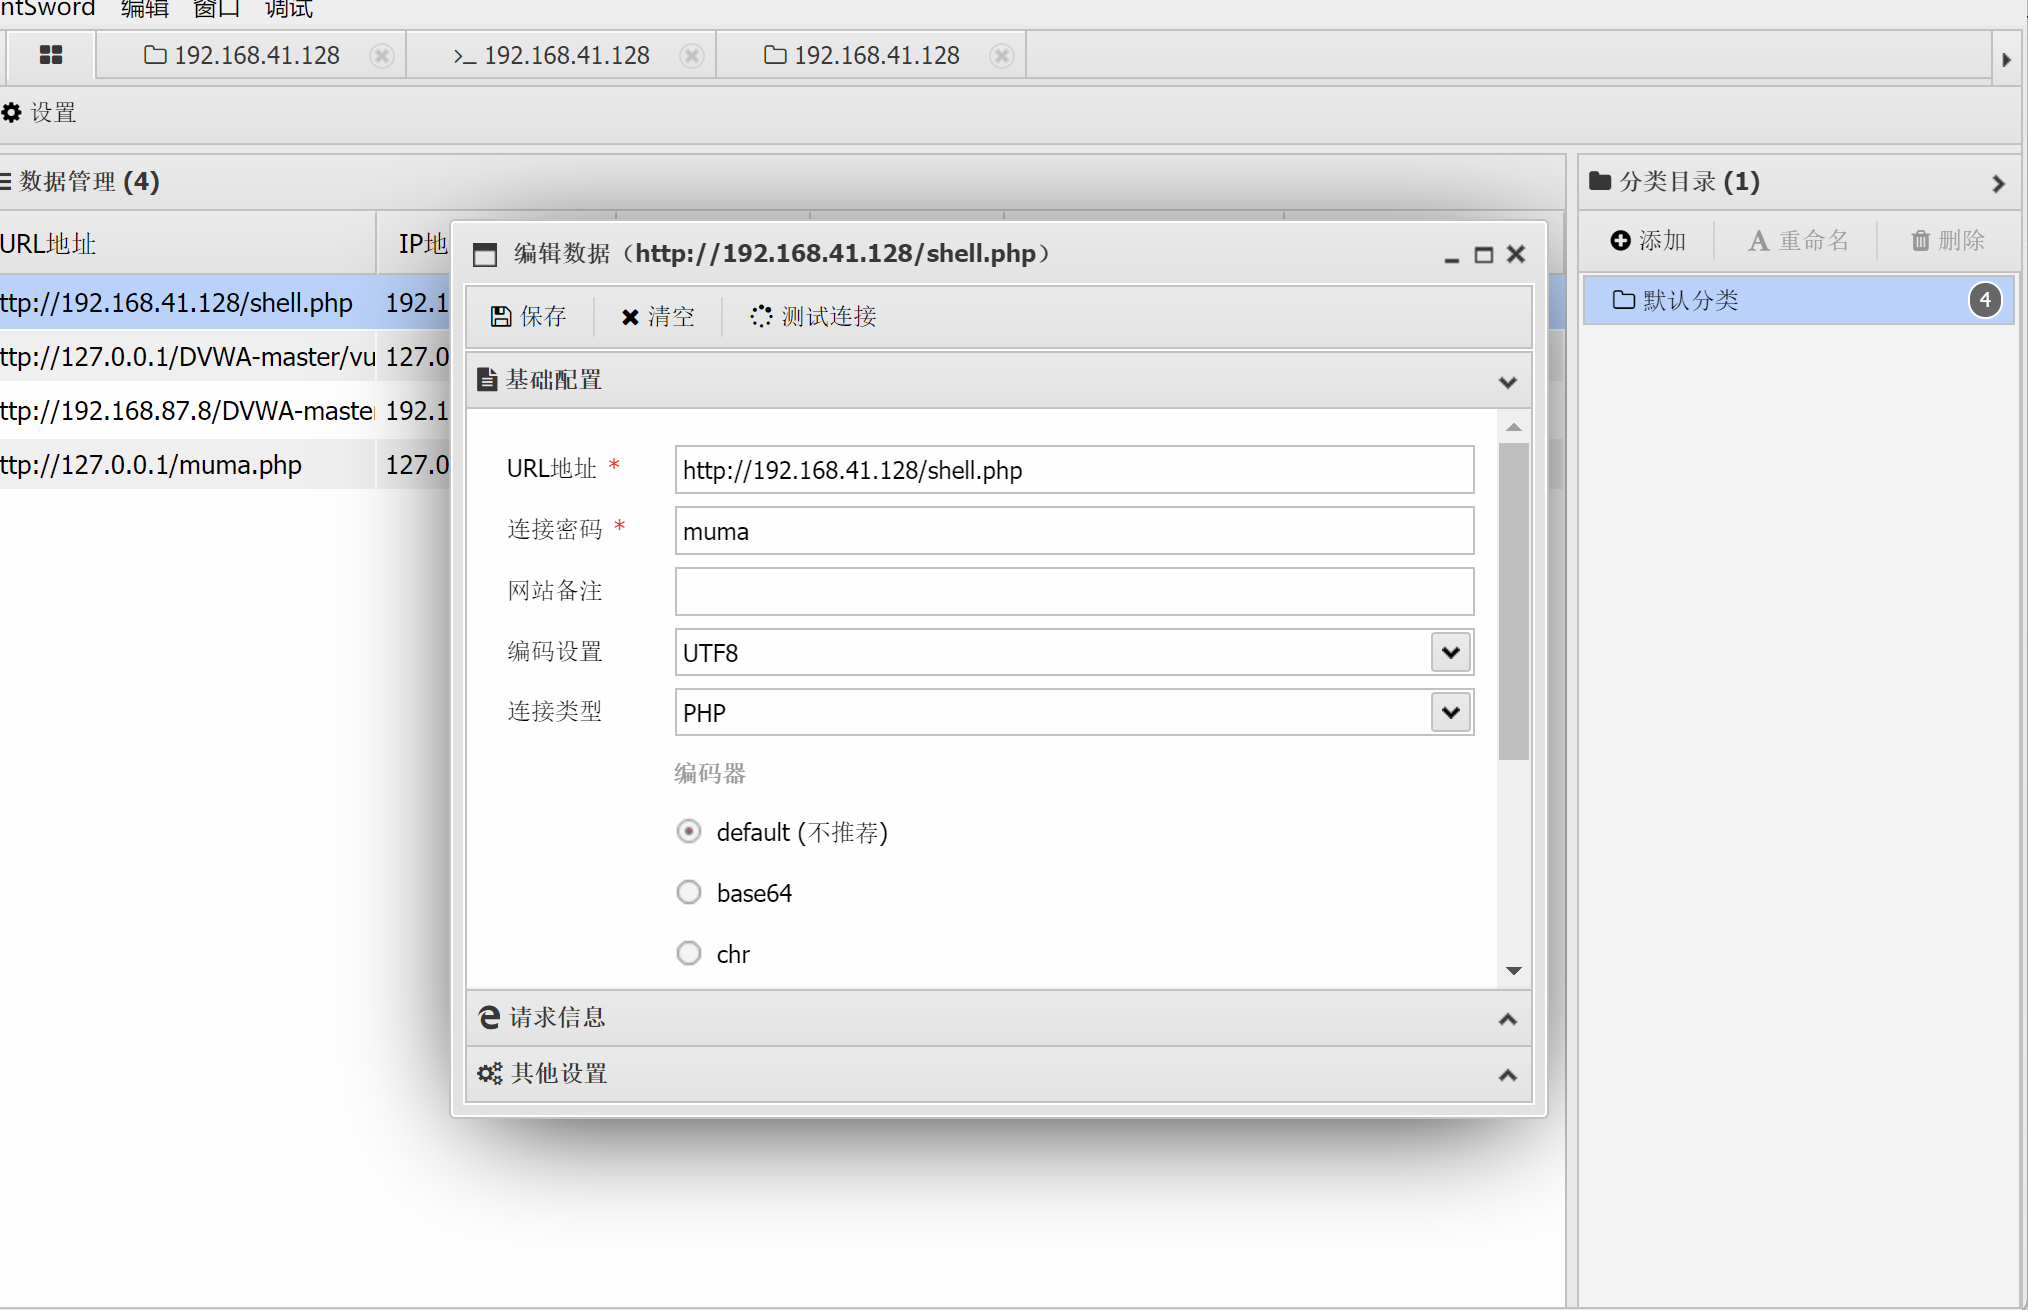Open the PHP connection type dropdown

click(x=1450, y=713)
